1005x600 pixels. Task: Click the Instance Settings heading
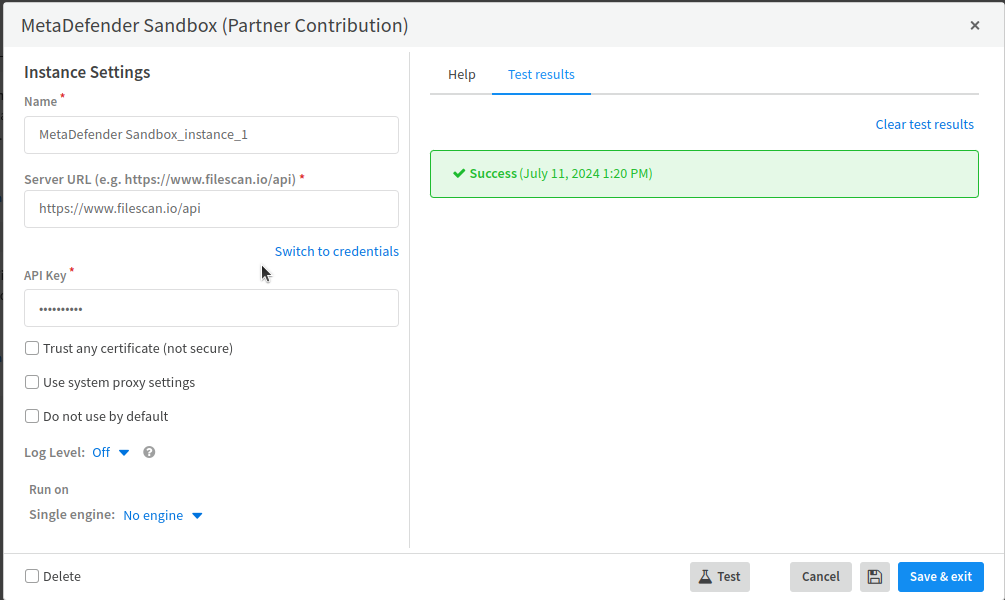point(87,72)
